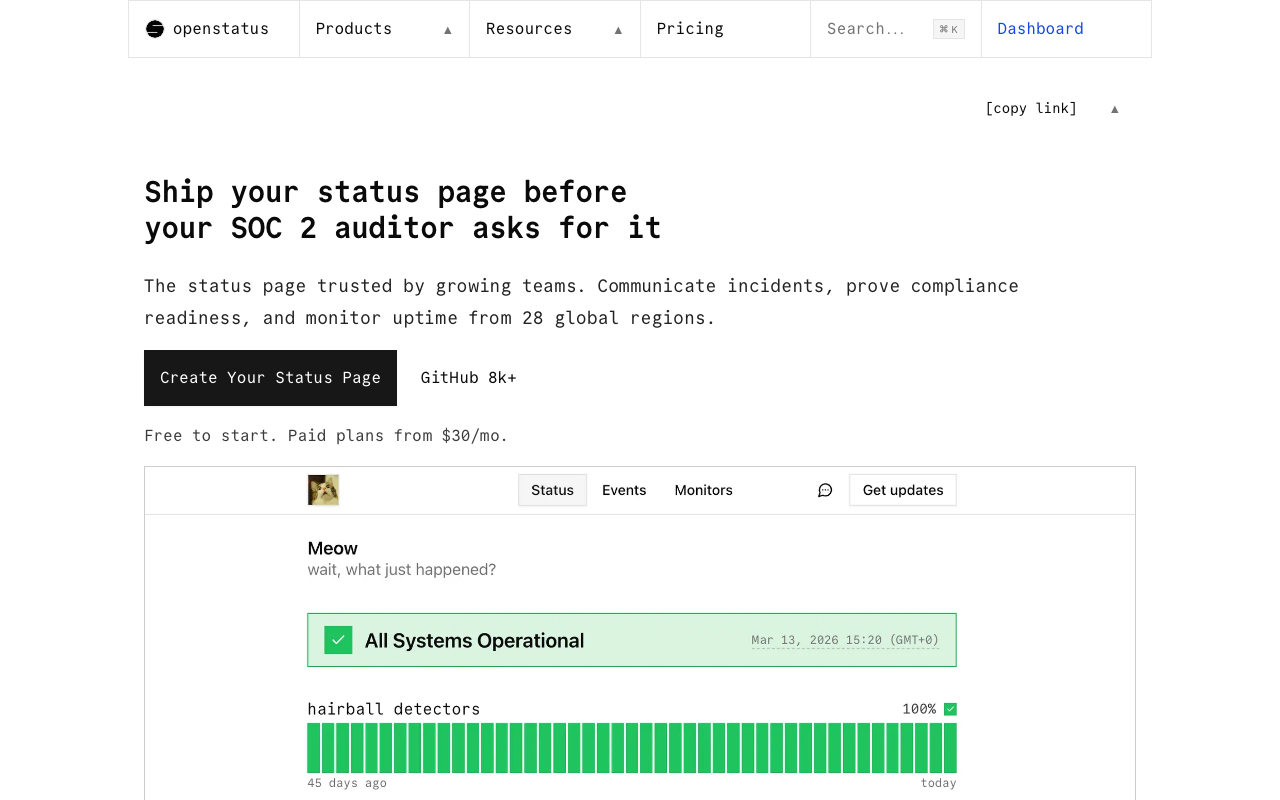Screen dimensions: 1280x800
Task: Switch to the Events tab
Action: point(624,490)
